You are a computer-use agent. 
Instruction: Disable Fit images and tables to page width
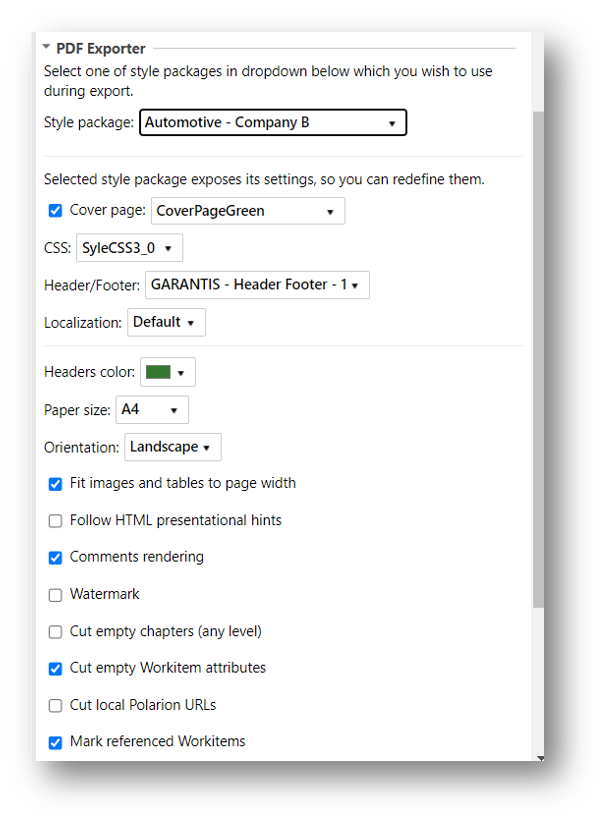55,484
